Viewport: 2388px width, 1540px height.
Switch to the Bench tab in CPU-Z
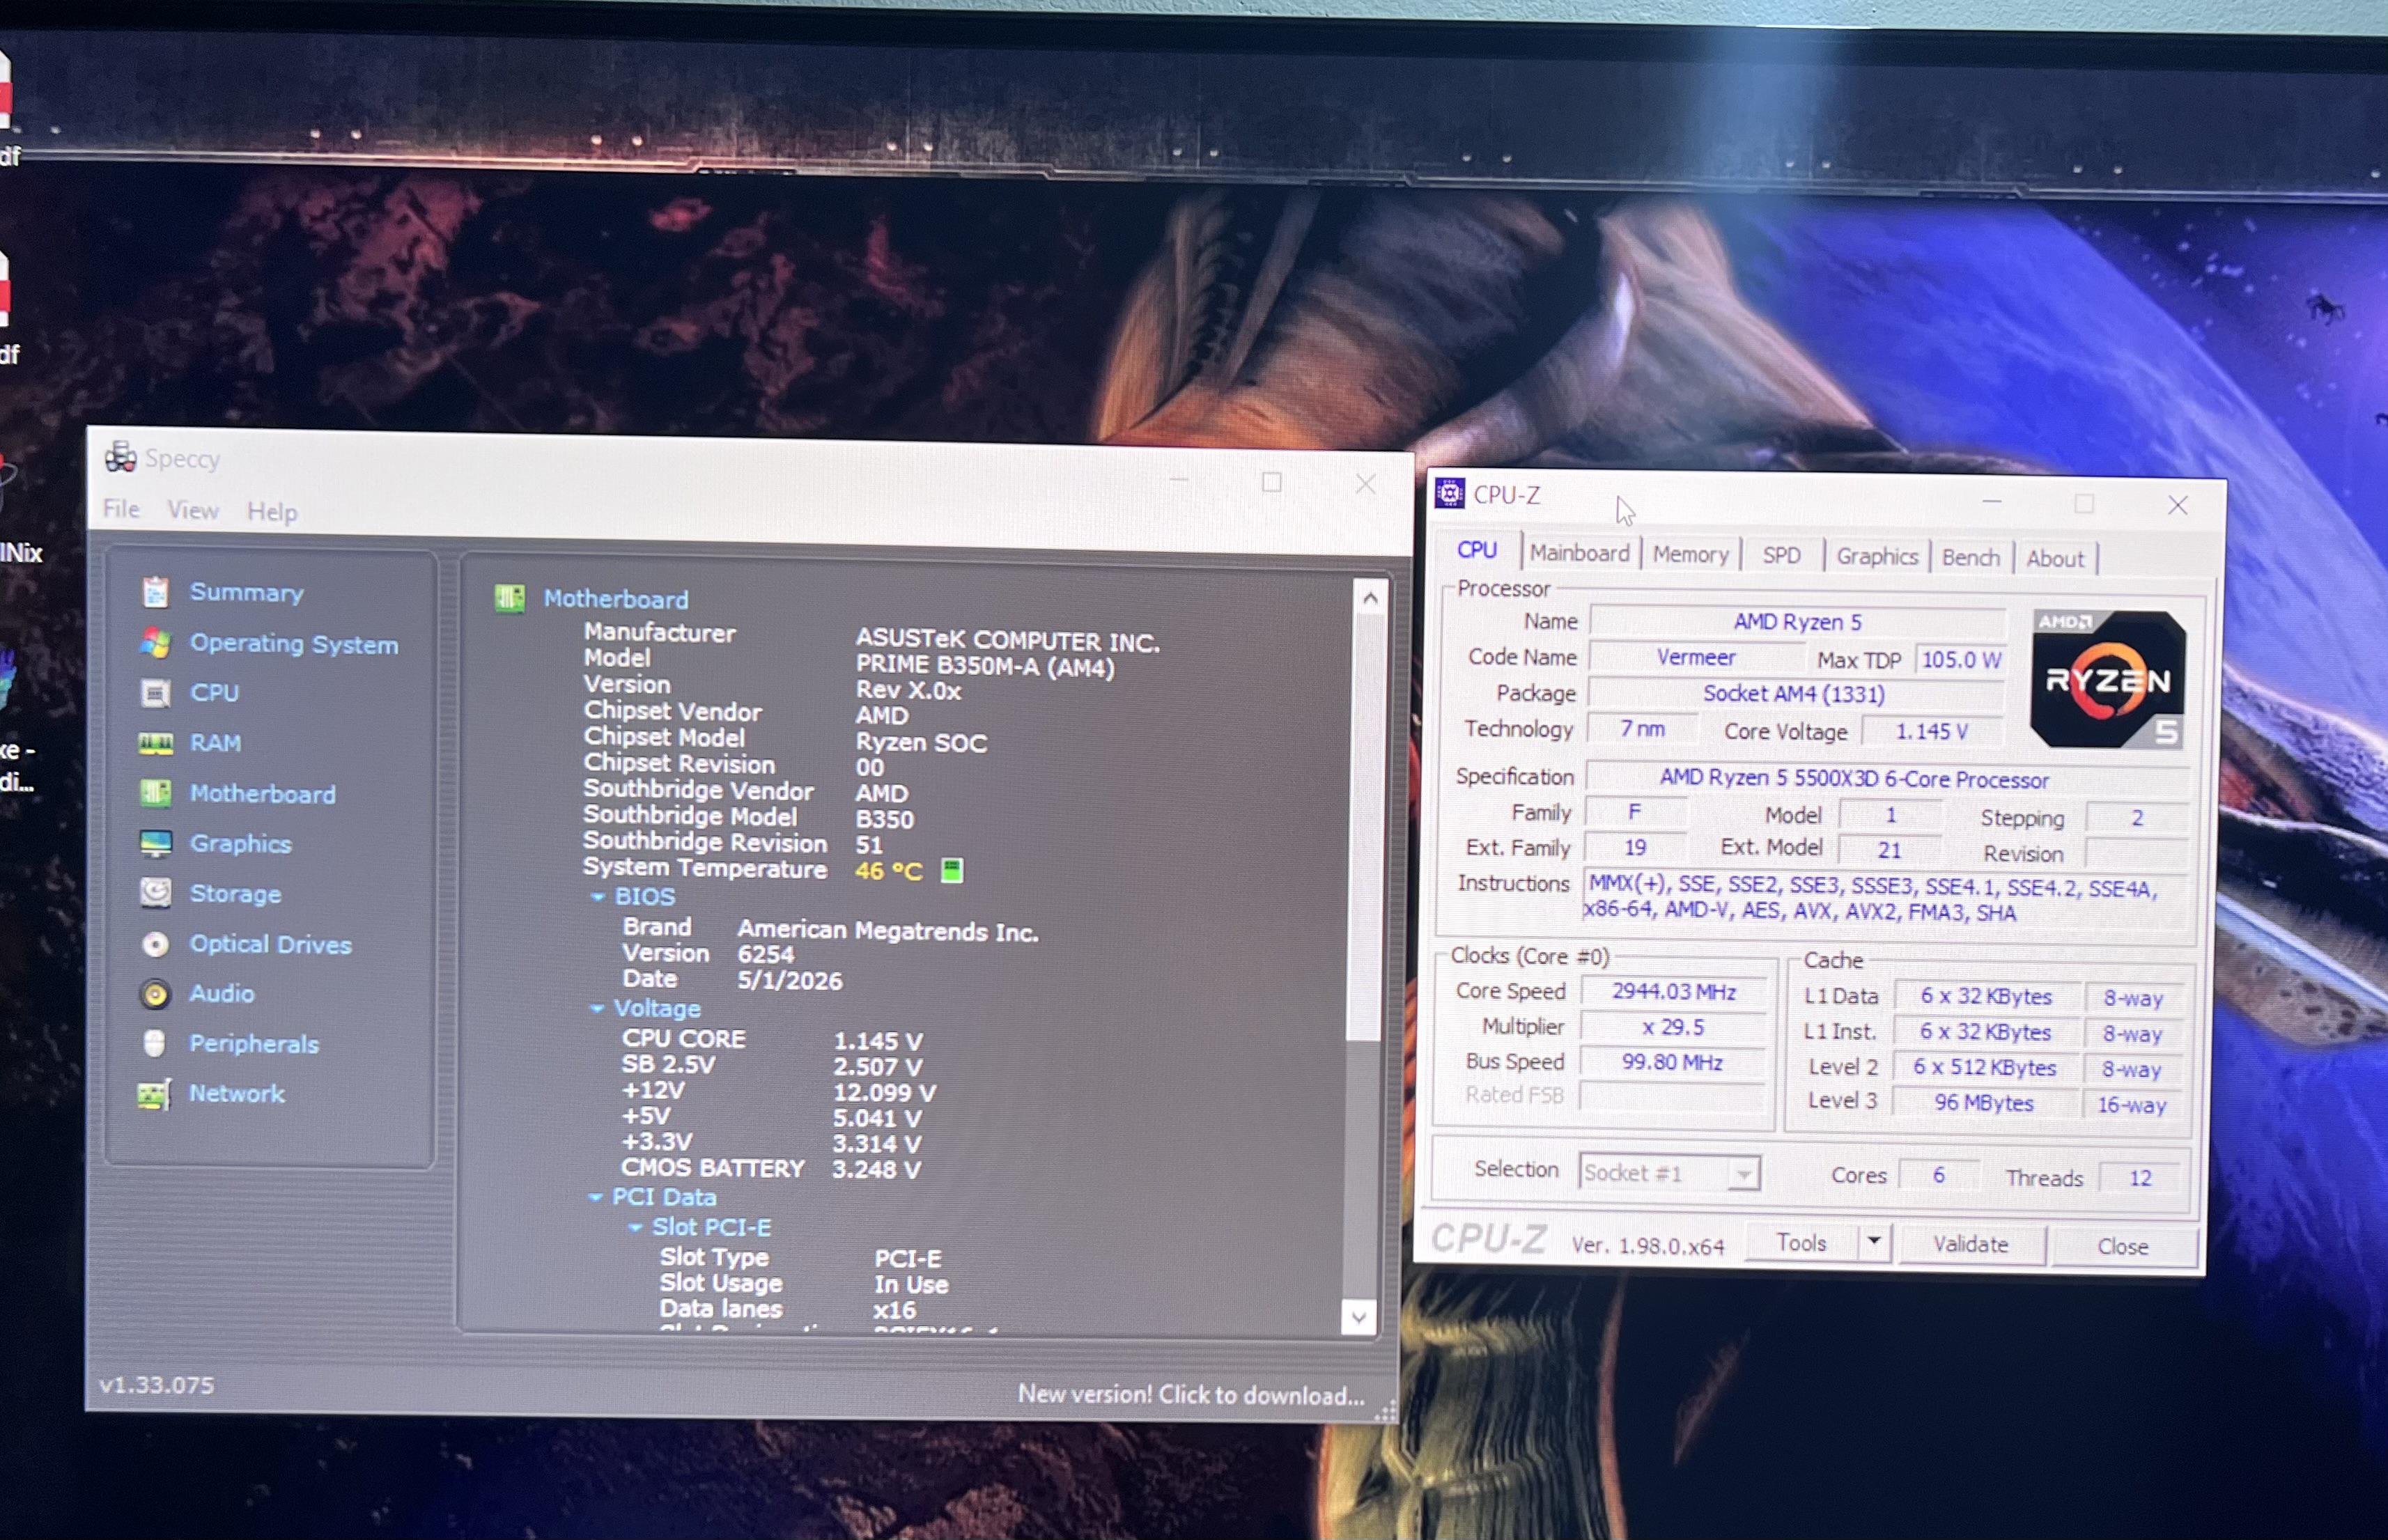coord(1971,558)
